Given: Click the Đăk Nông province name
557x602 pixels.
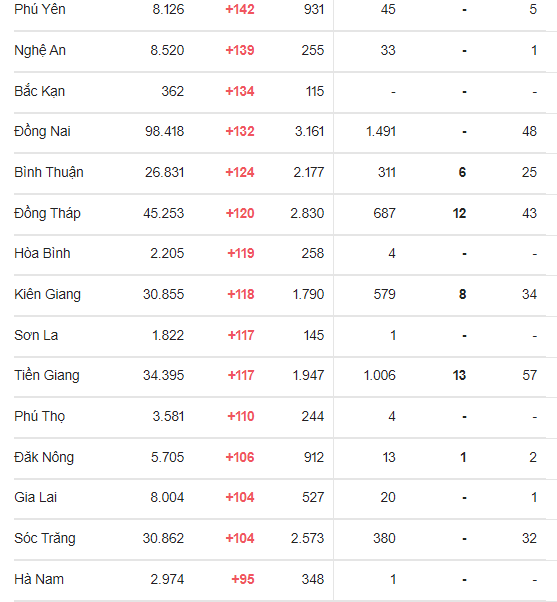Looking at the screenshot, I should tap(44, 457).
